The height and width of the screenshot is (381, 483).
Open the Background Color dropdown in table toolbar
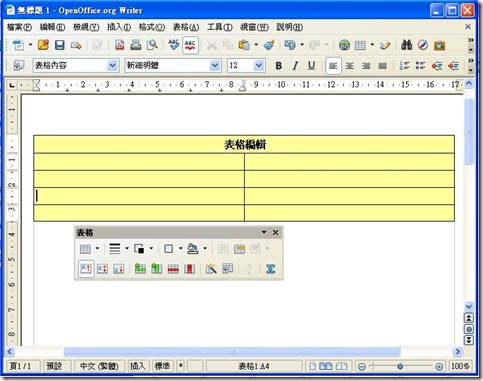click(205, 248)
